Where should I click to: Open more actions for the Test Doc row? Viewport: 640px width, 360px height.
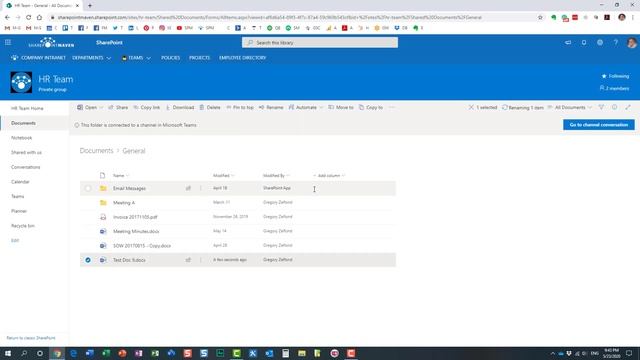point(200,260)
